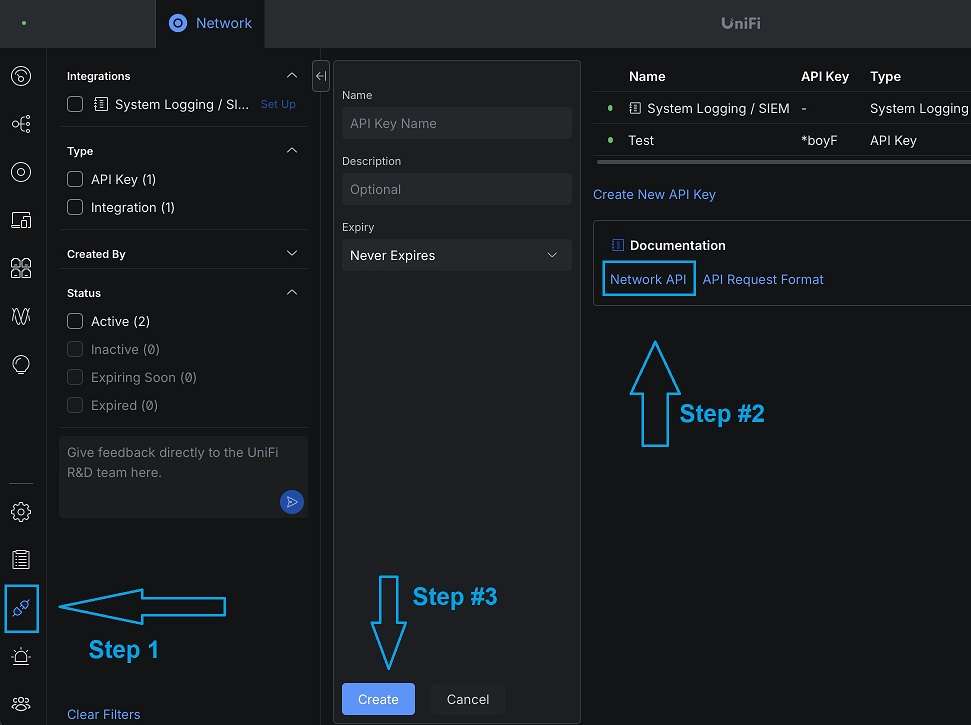
Task: Click the UniFi logo text at top
Action: 741,24
